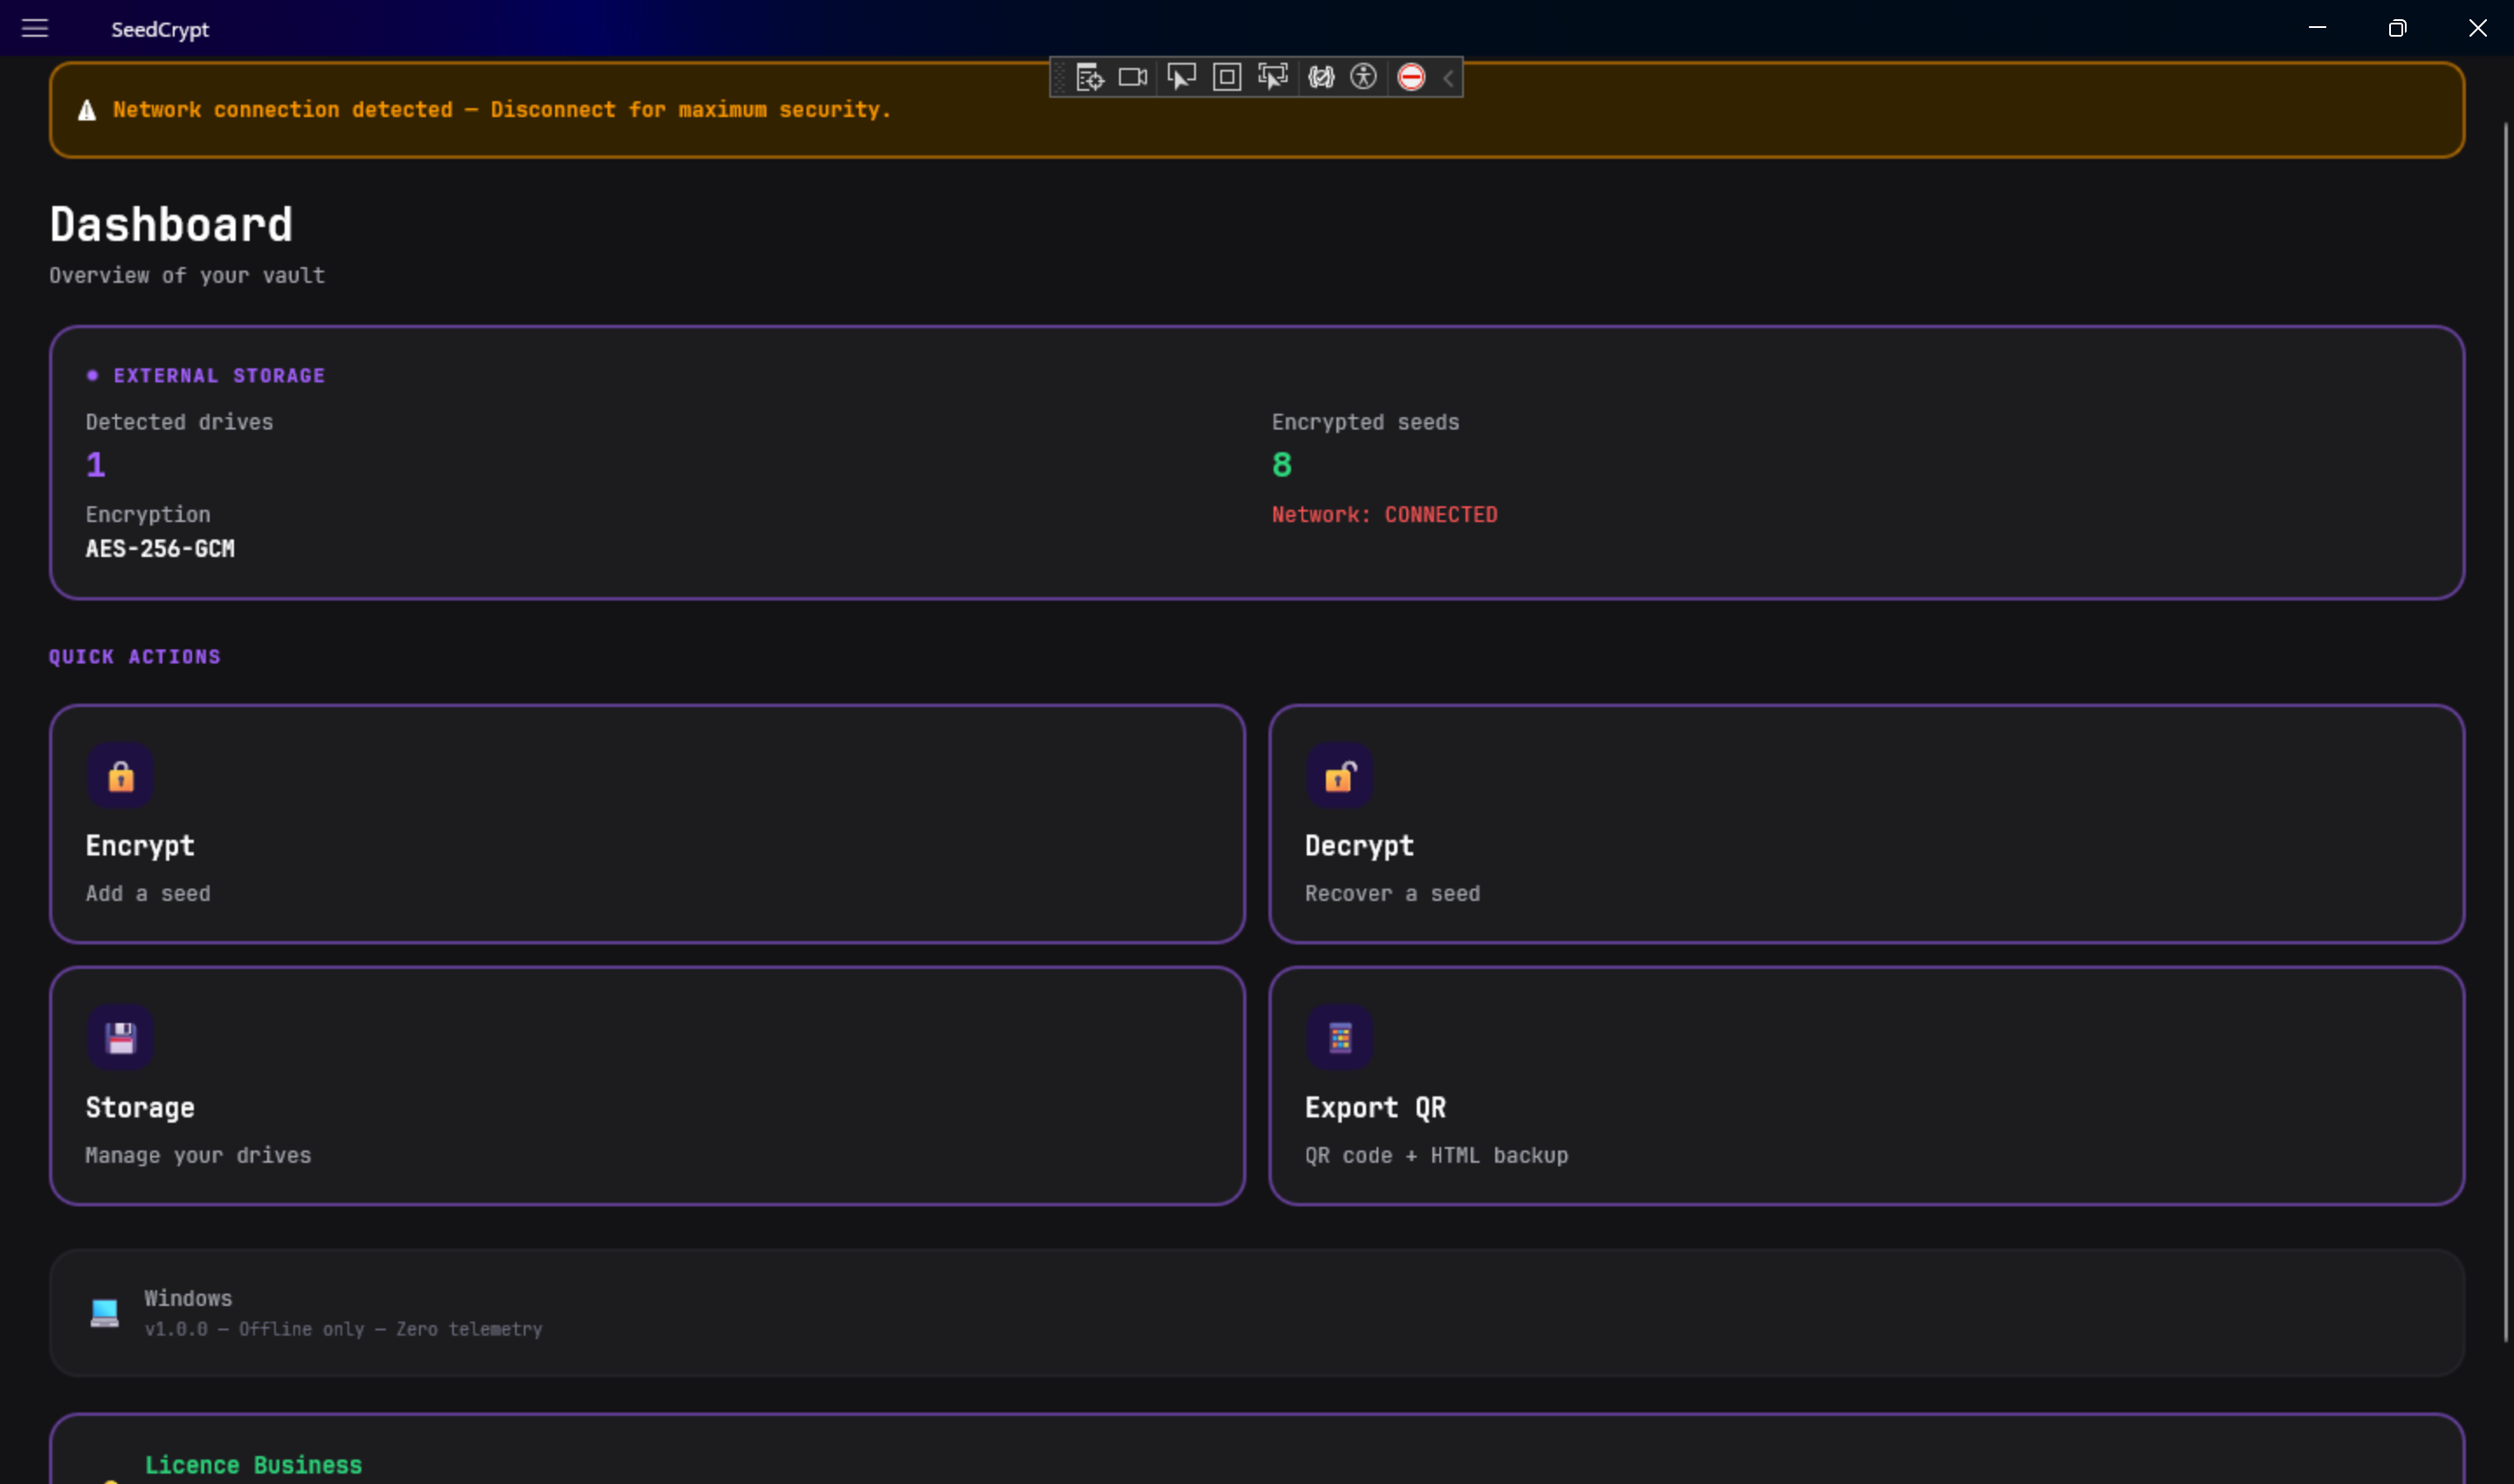Collapse the debug toolbar with chevron

(x=1447, y=78)
